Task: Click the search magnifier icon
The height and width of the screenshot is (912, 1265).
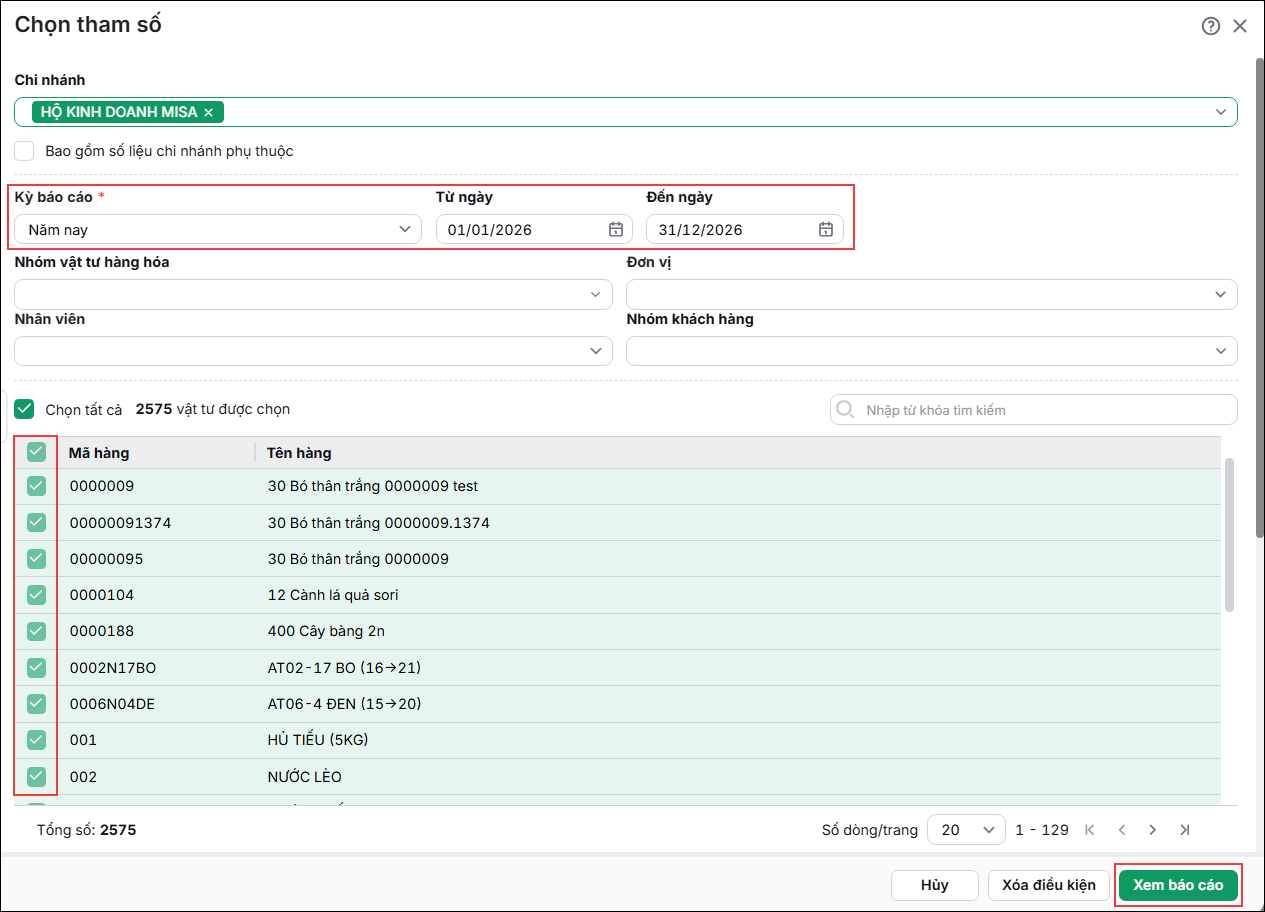Action: pyautogui.click(x=846, y=409)
